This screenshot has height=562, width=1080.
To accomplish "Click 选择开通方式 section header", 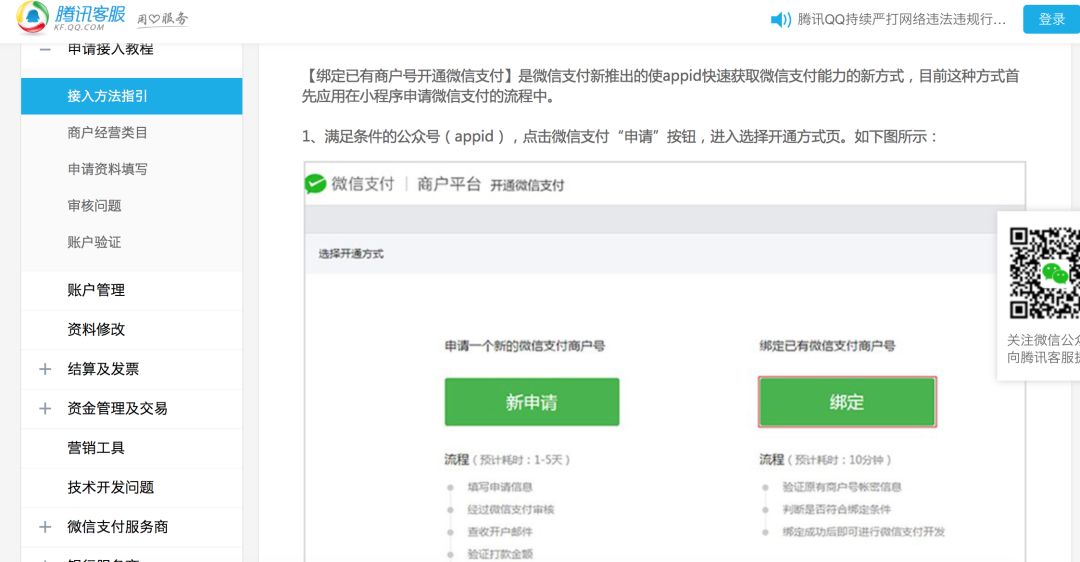I will (351, 253).
